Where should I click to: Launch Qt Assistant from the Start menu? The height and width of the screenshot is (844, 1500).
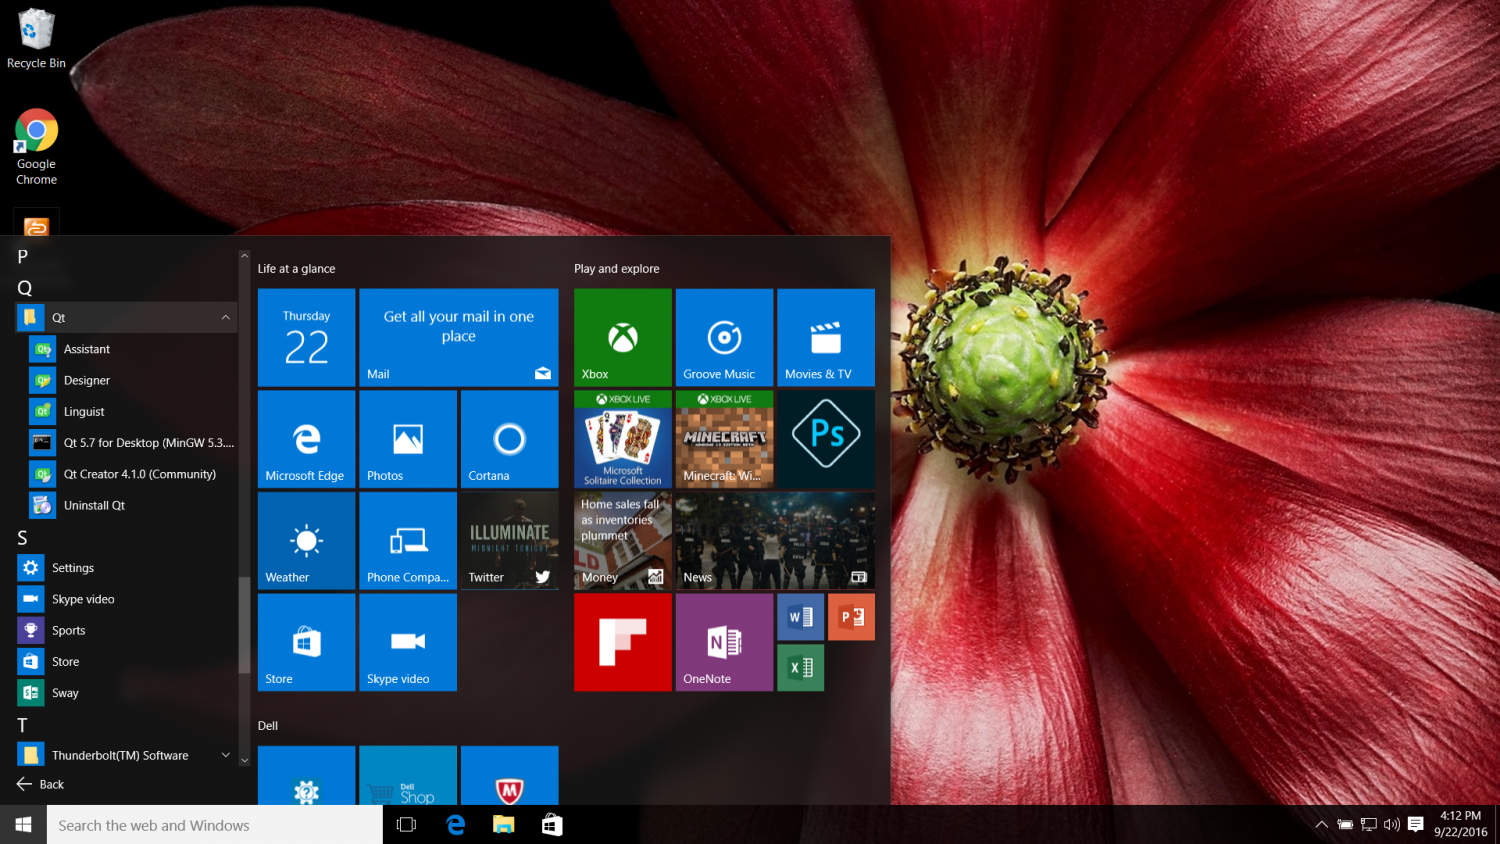tap(85, 348)
